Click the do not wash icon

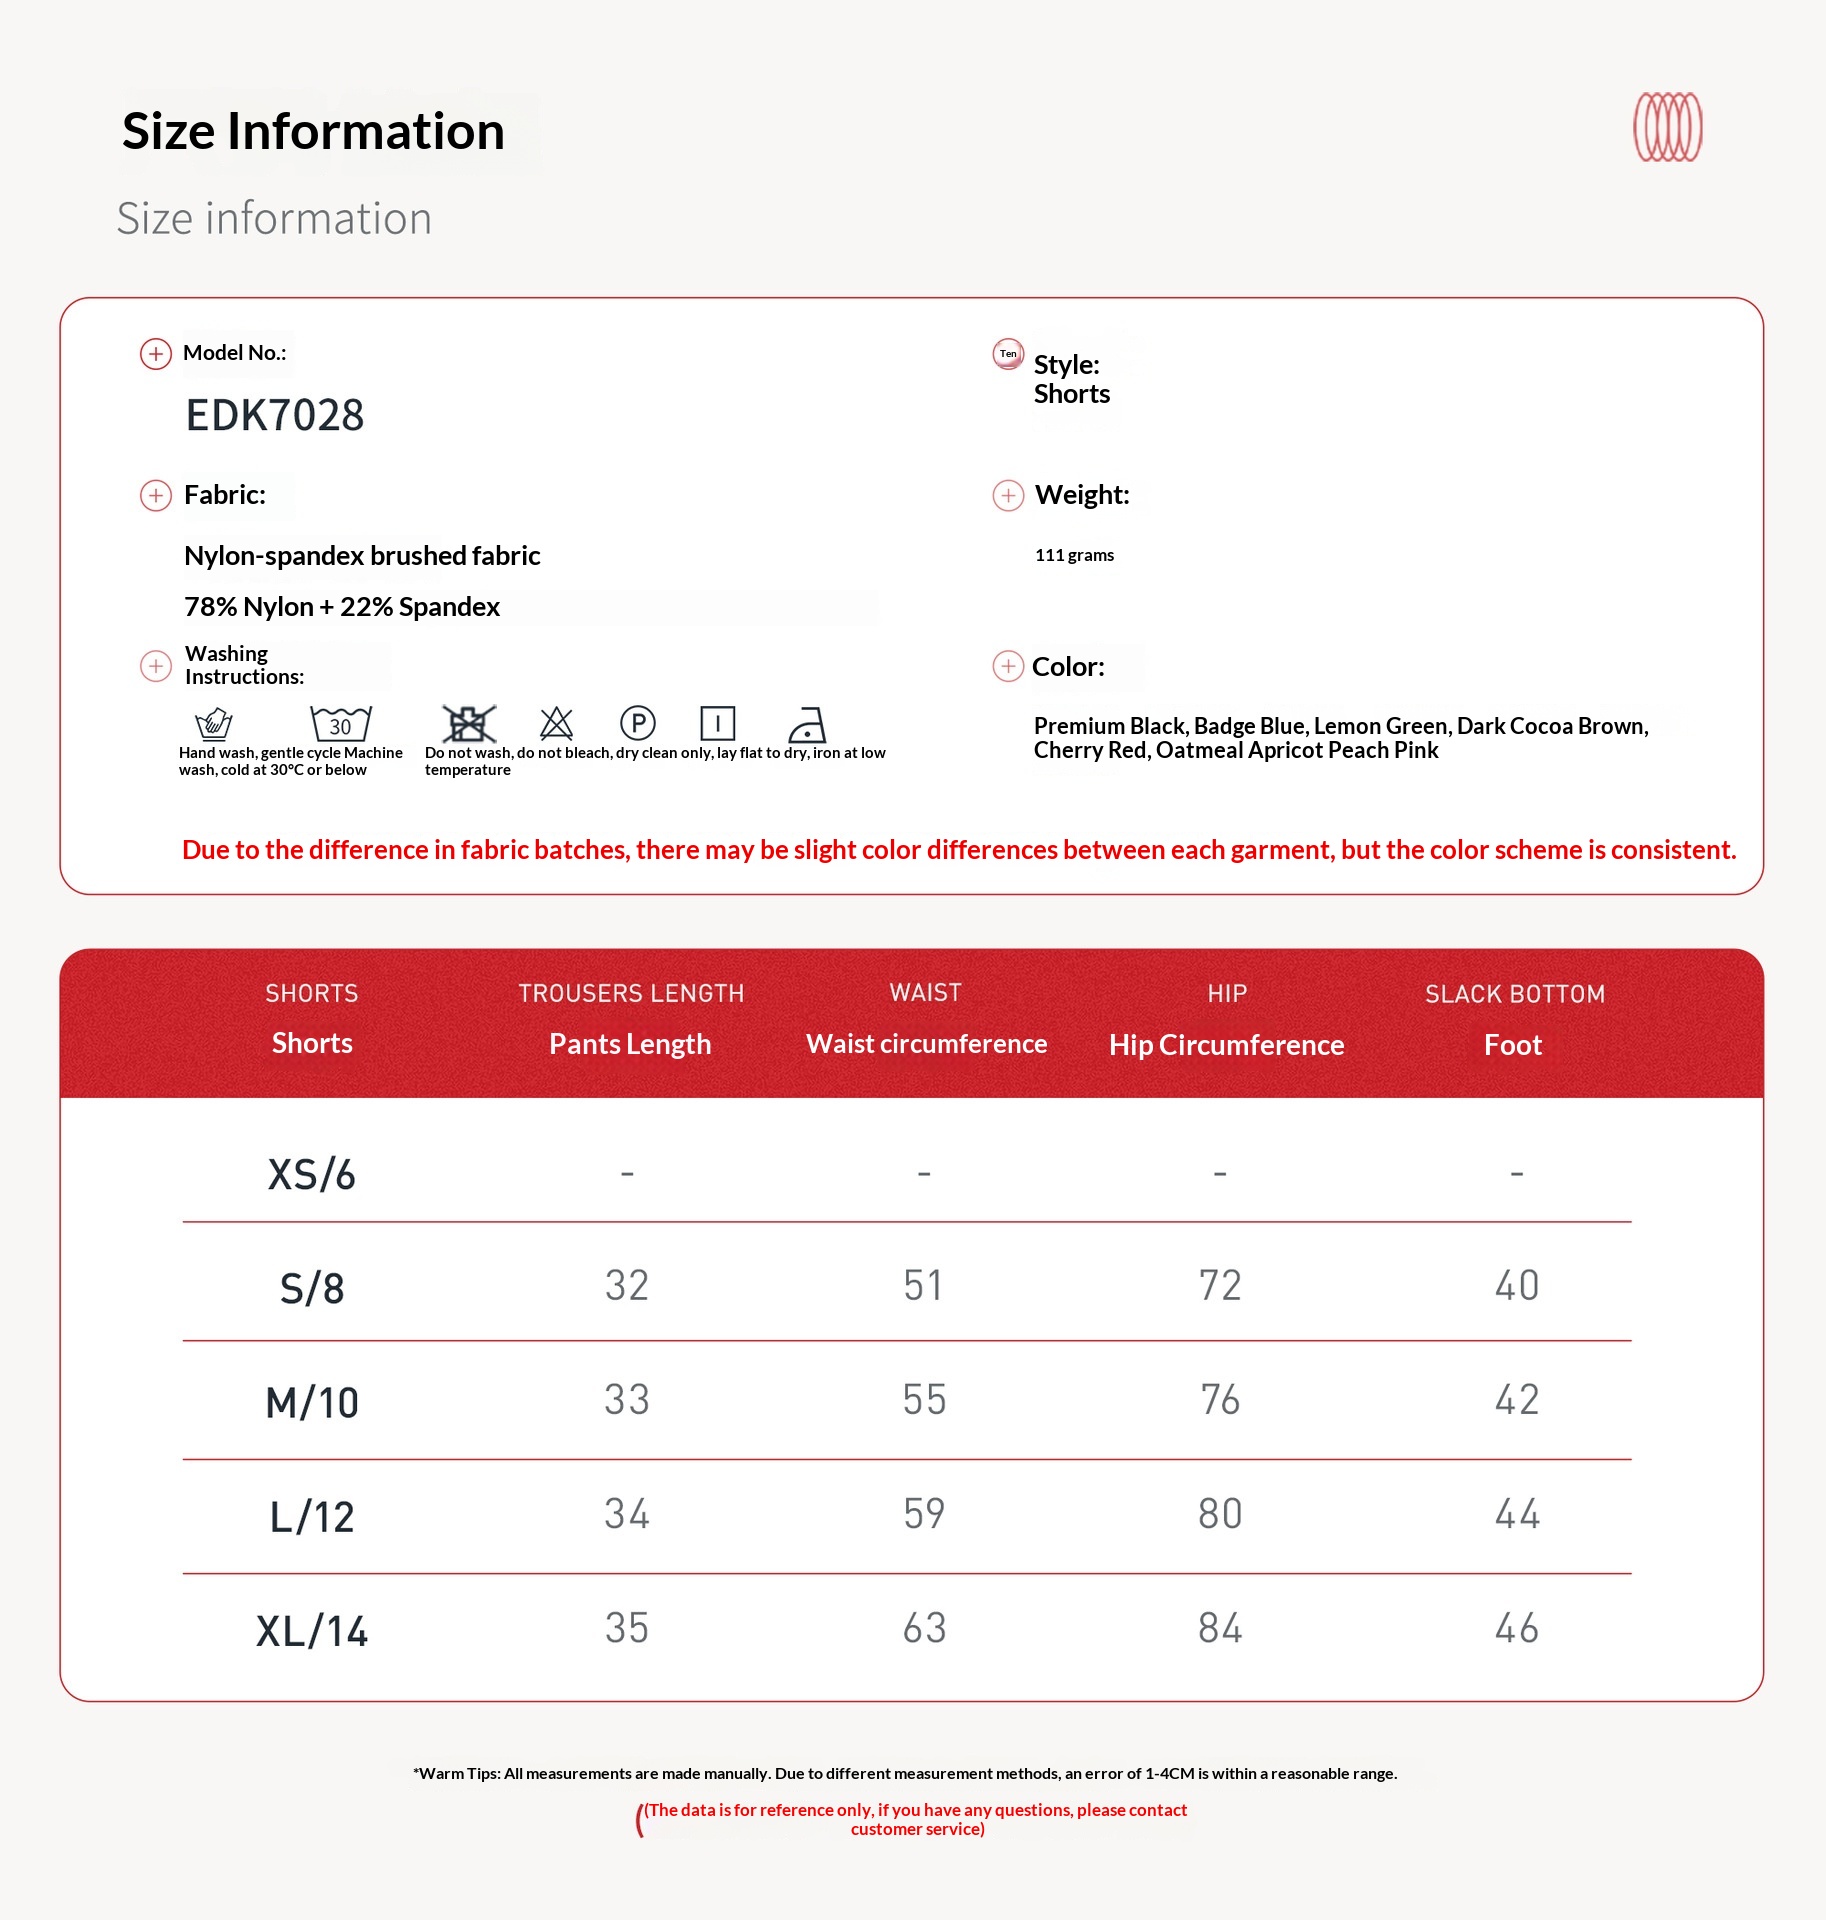point(468,723)
